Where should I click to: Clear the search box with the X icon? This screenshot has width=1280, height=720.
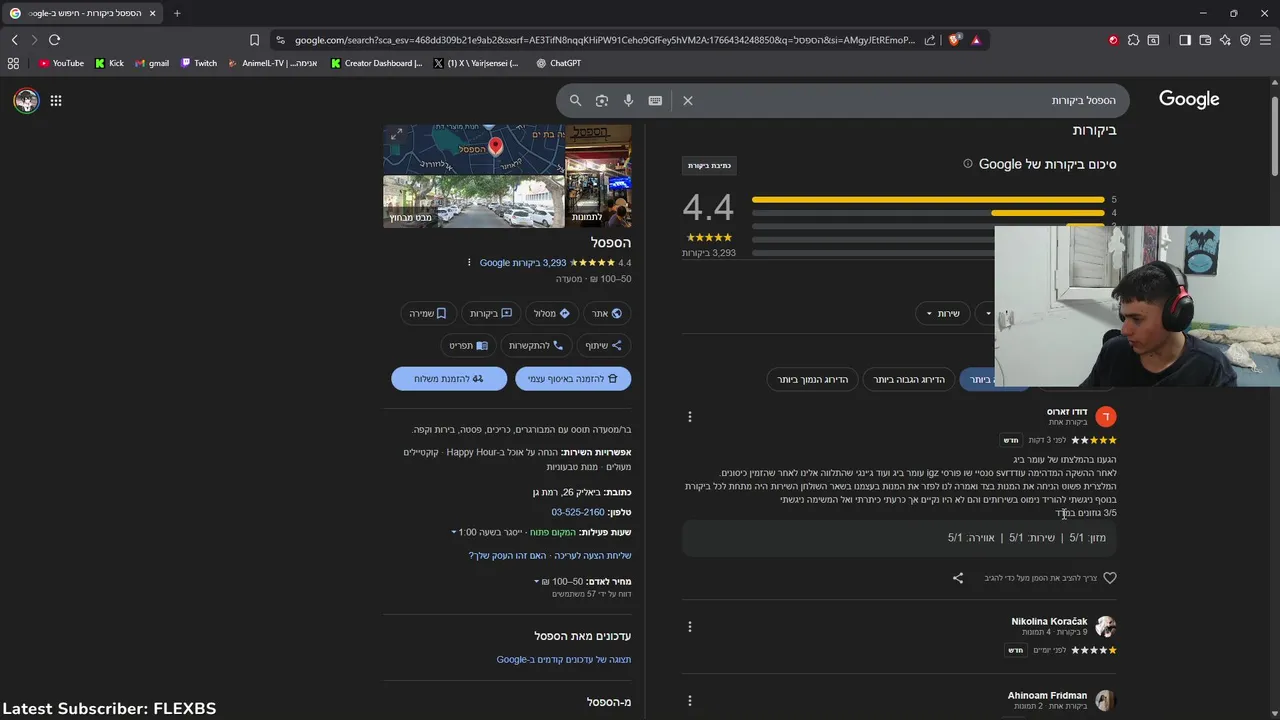point(688,100)
